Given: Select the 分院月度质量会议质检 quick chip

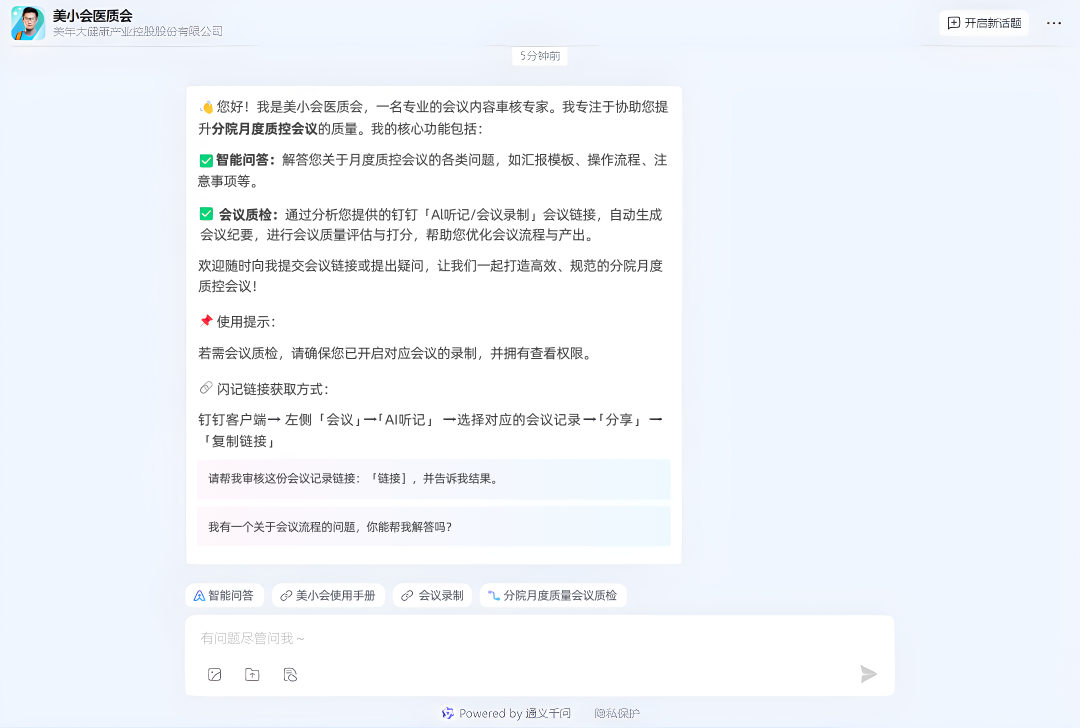Looking at the screenshot, I should (553, 595).
